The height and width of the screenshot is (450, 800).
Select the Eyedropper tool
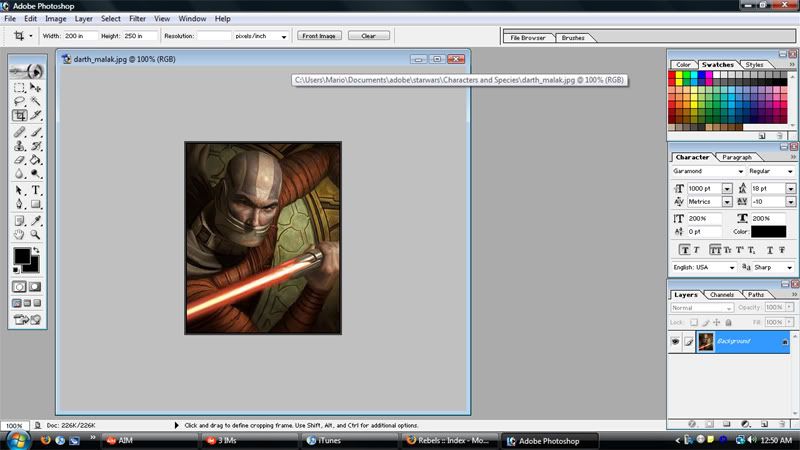pyautogui.click(x=35, y=221)
